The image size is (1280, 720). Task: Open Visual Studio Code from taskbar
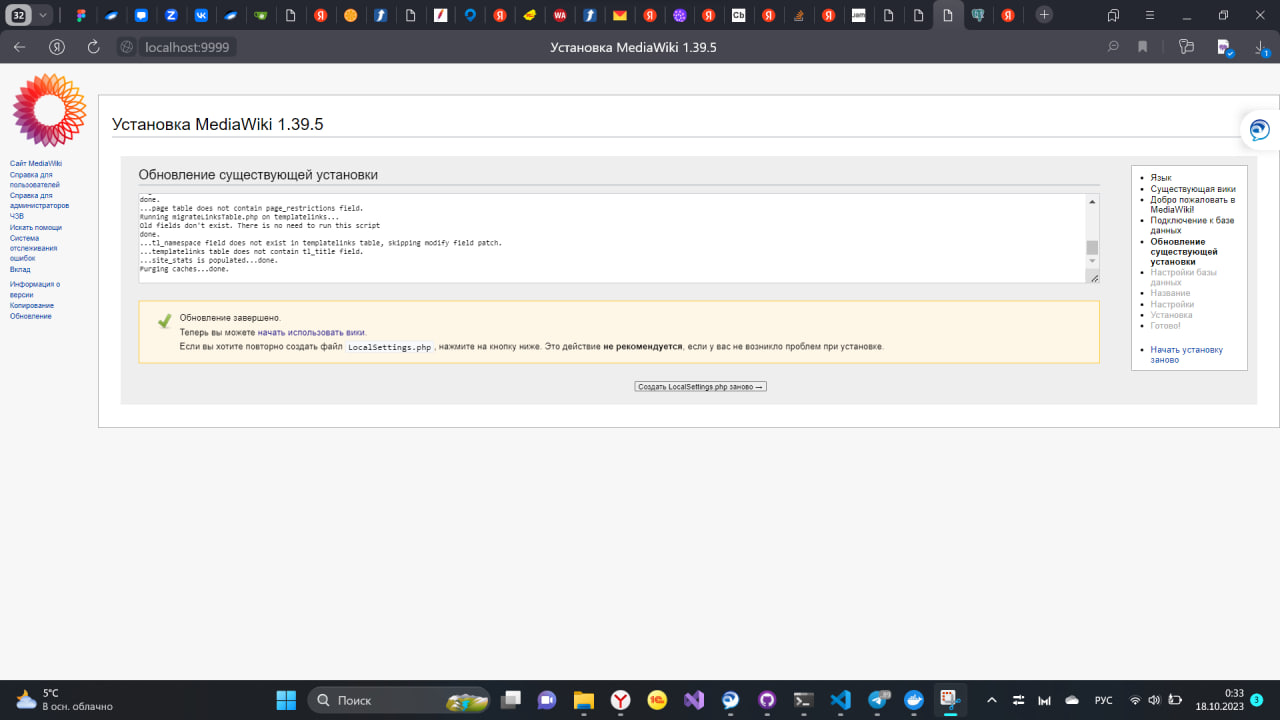pyautogui.click(x=840, y=700)
